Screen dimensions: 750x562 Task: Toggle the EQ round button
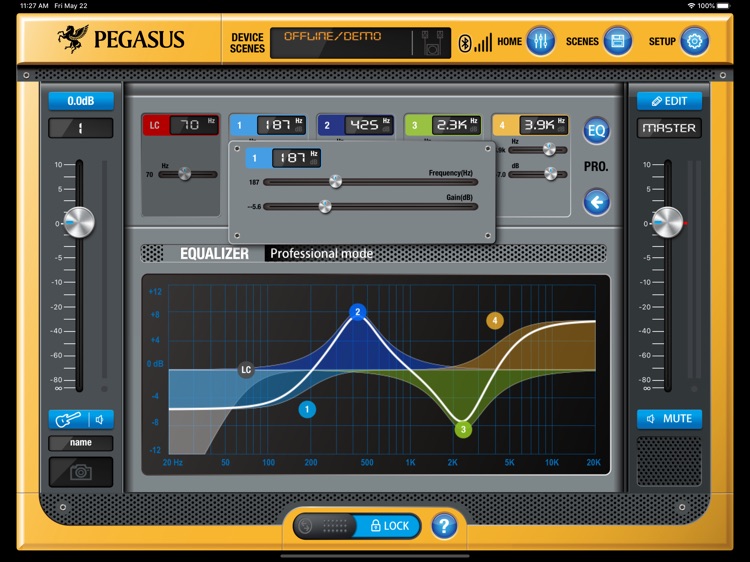click(596, 131)
